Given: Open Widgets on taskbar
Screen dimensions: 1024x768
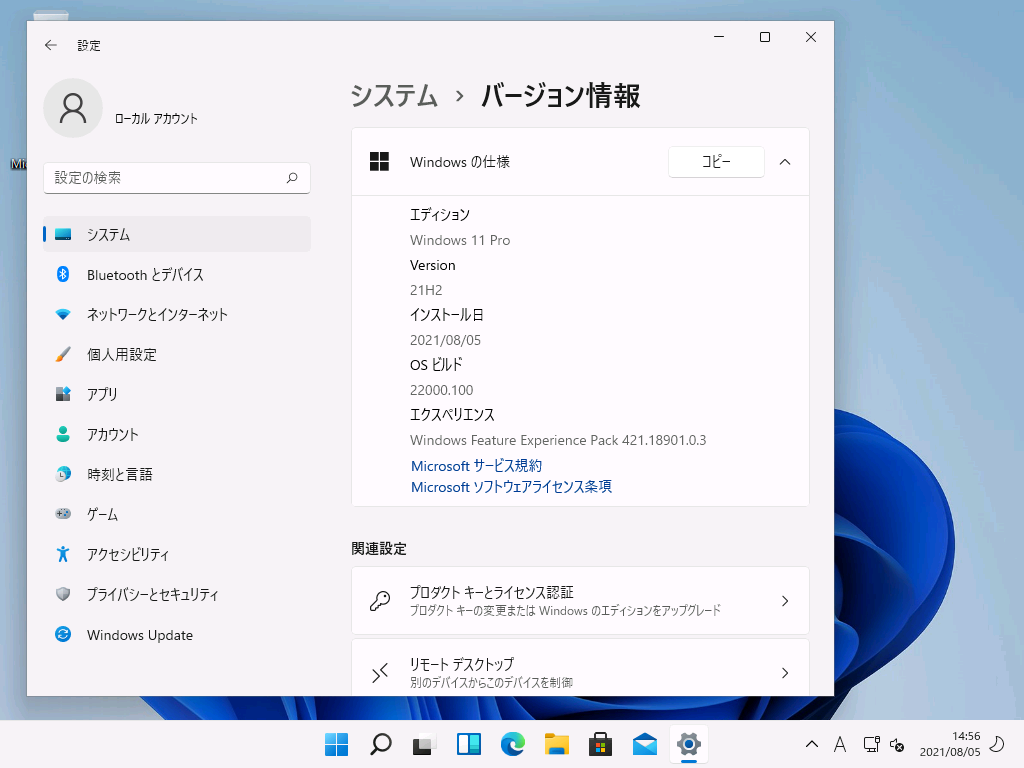Looking at the screenshot, I should [x=469, y=744].
